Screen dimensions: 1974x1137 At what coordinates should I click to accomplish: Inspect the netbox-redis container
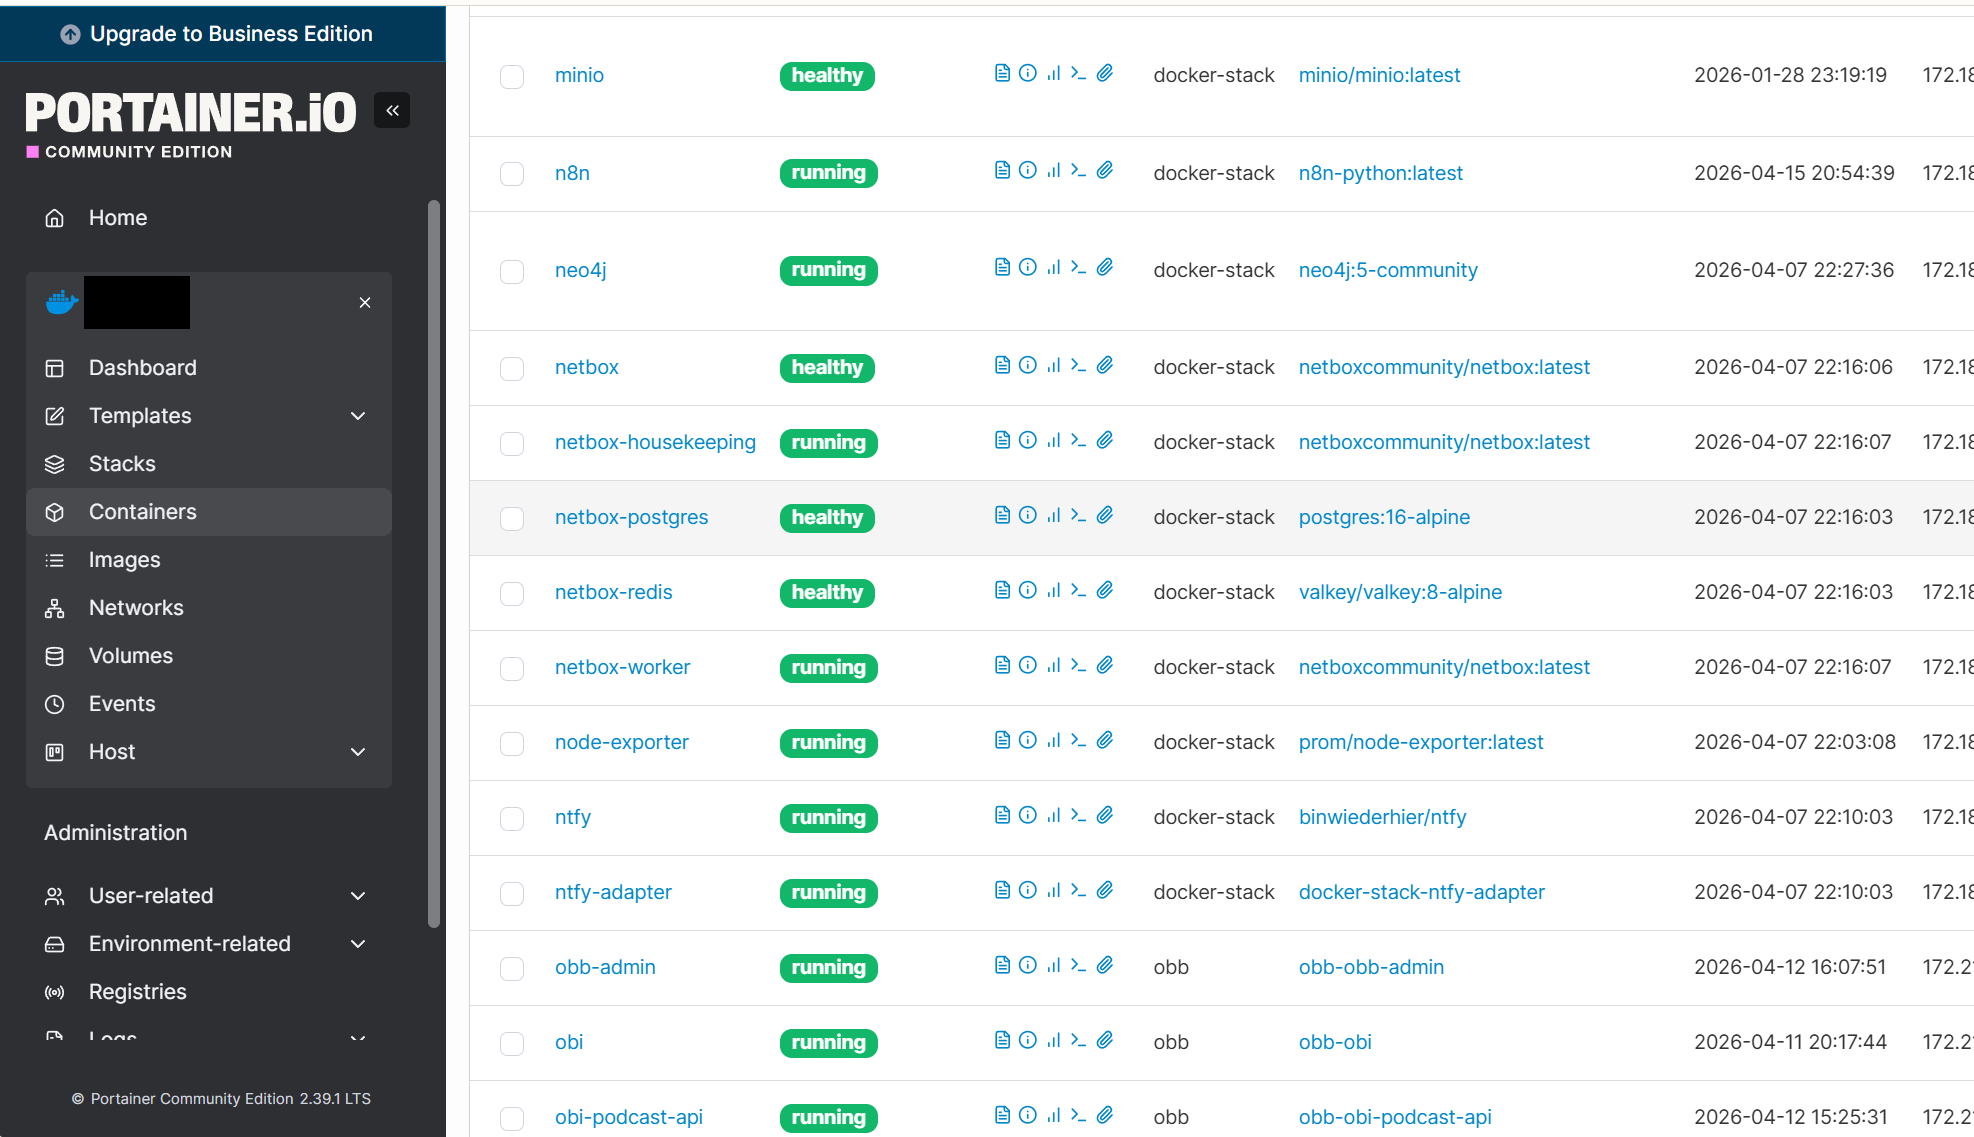[1028, 590]
